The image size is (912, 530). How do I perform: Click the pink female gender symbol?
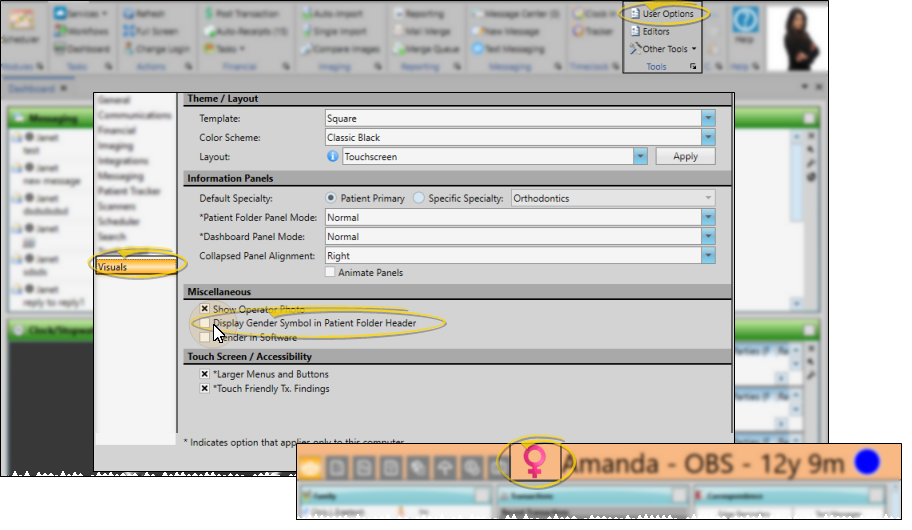tap(535, 463)
